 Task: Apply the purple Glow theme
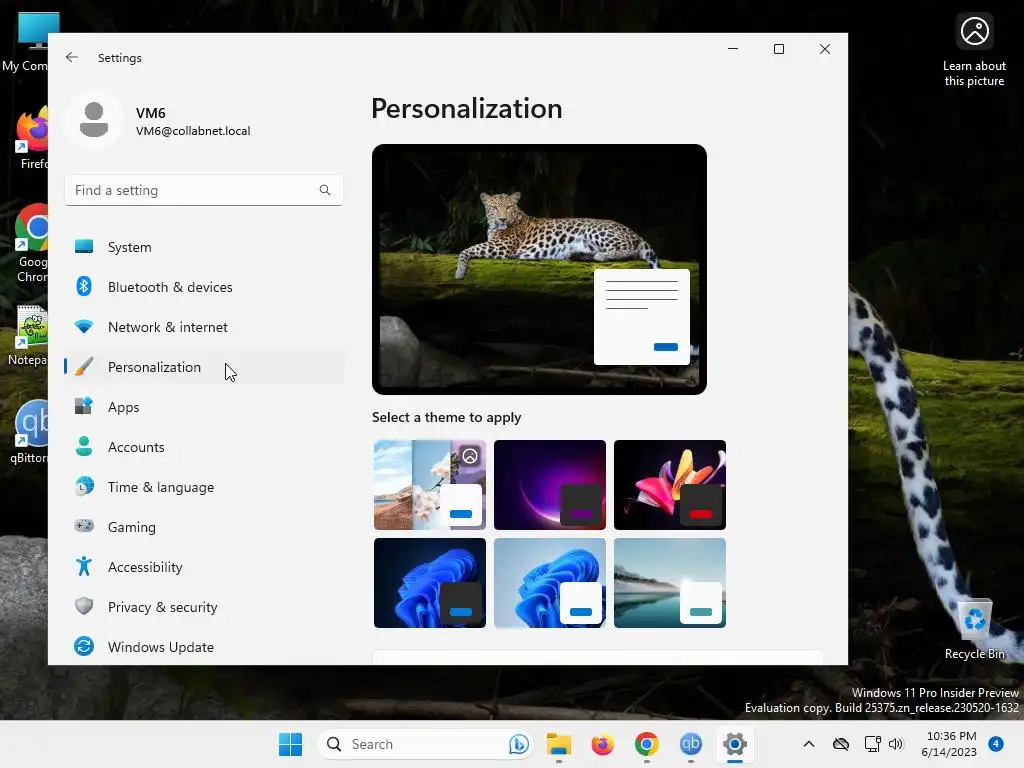click(550, 485)
